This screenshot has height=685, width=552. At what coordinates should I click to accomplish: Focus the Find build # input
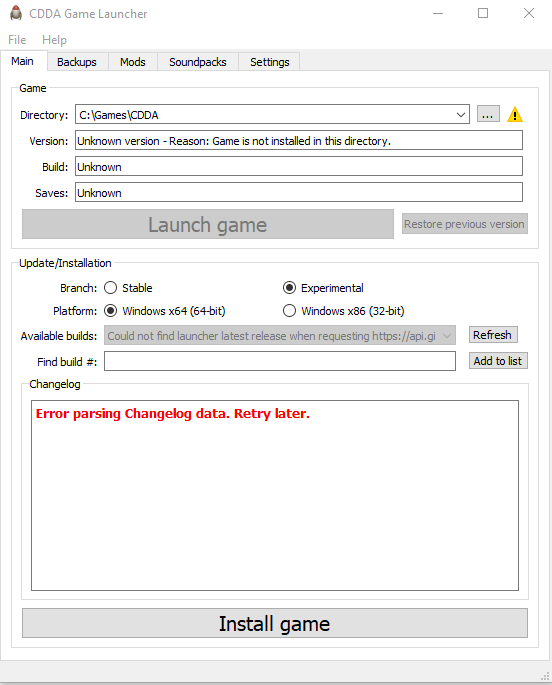[280, 361]
